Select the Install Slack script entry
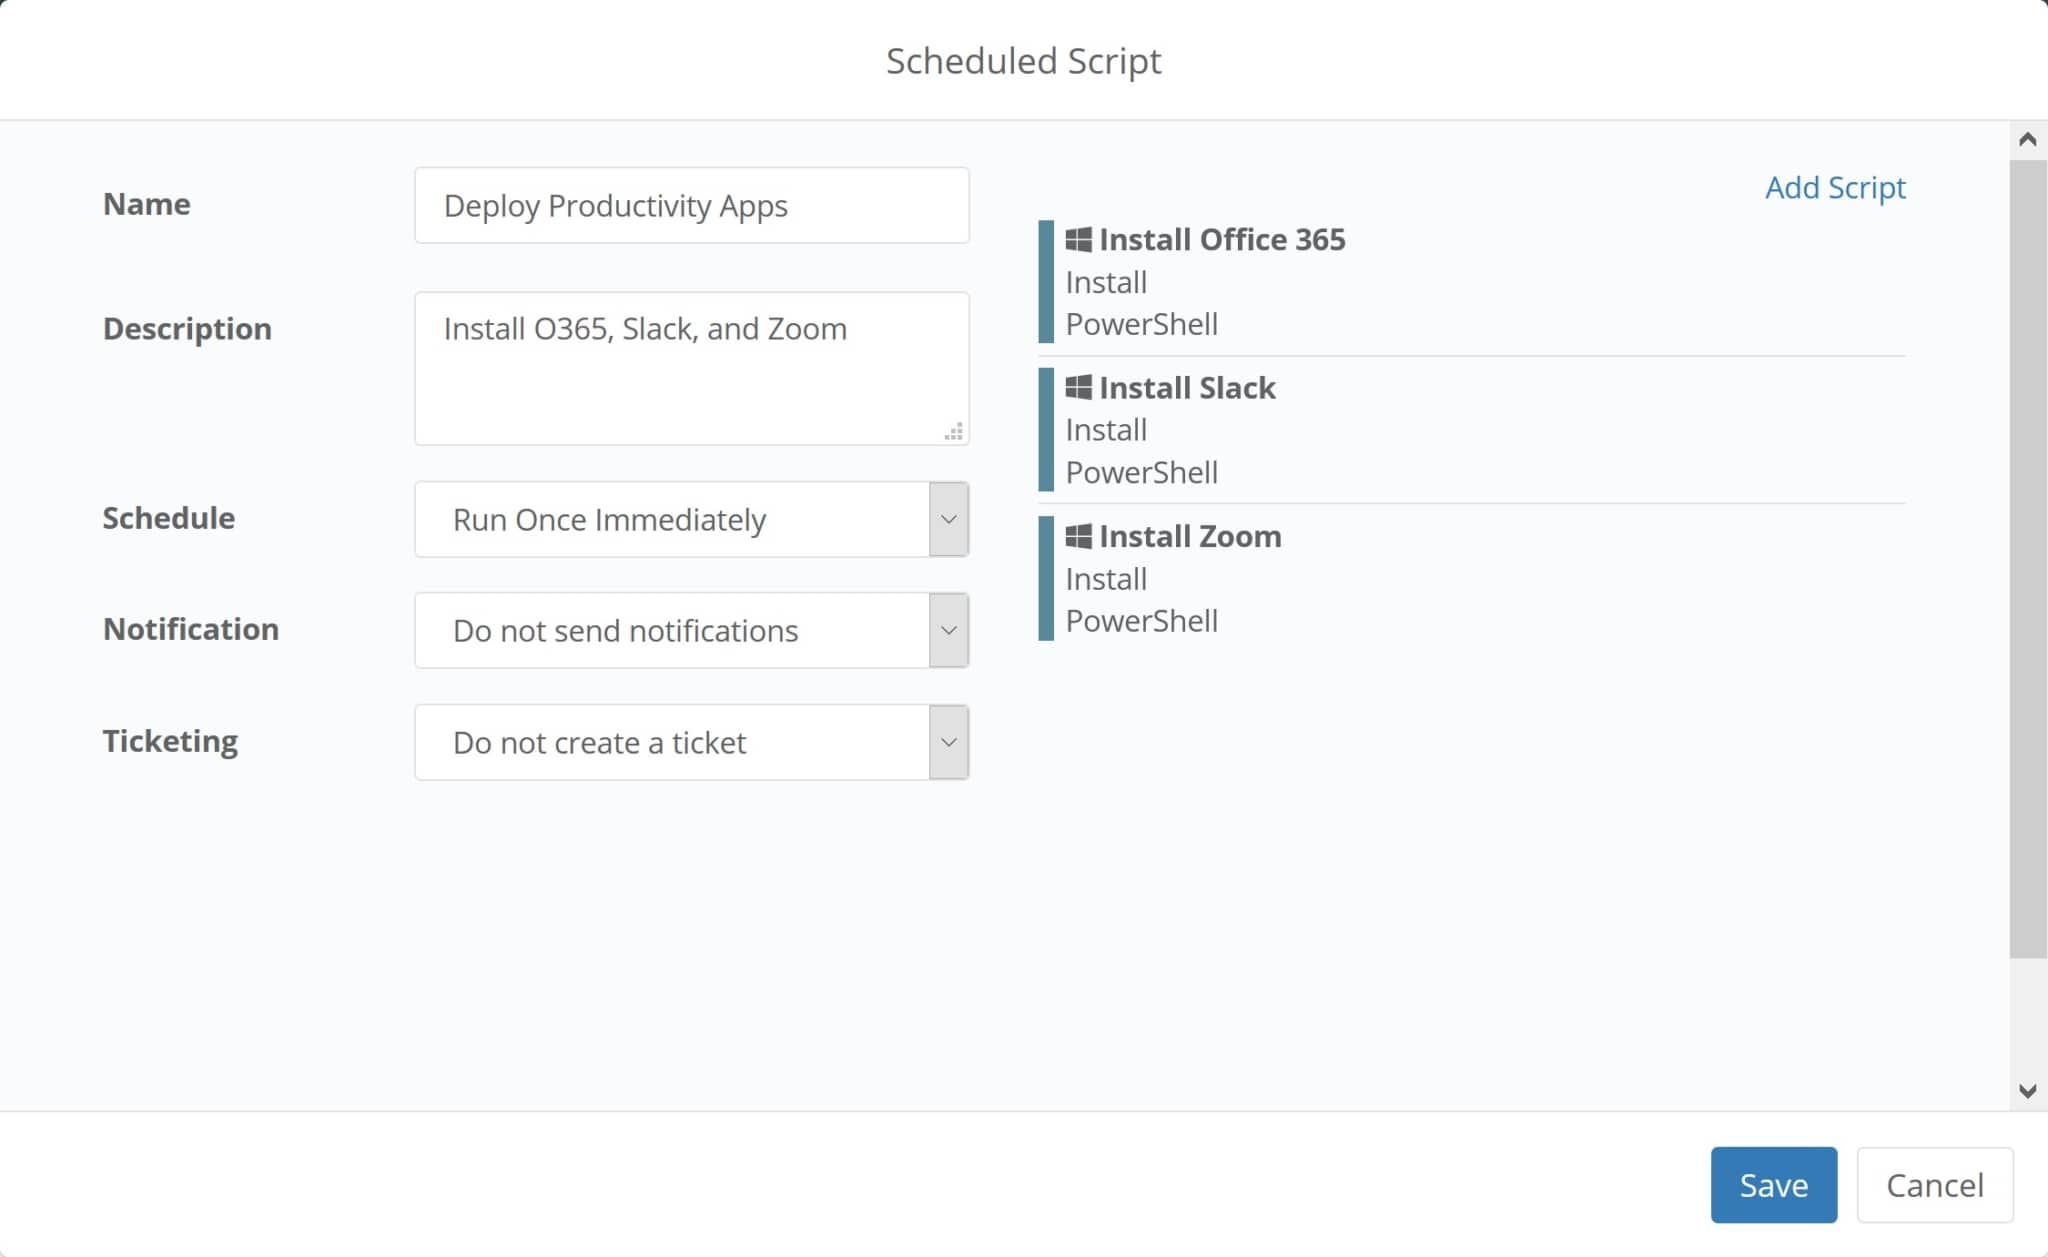2048x1257 pixels. click(1187, 388)
